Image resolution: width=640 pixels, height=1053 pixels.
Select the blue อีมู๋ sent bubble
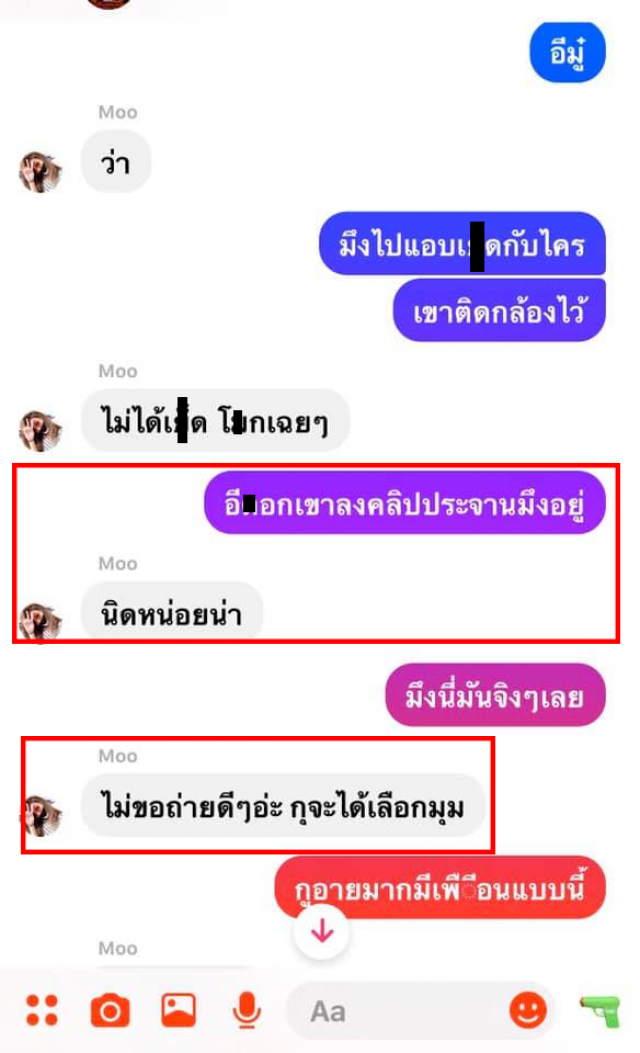pos(567,52)
